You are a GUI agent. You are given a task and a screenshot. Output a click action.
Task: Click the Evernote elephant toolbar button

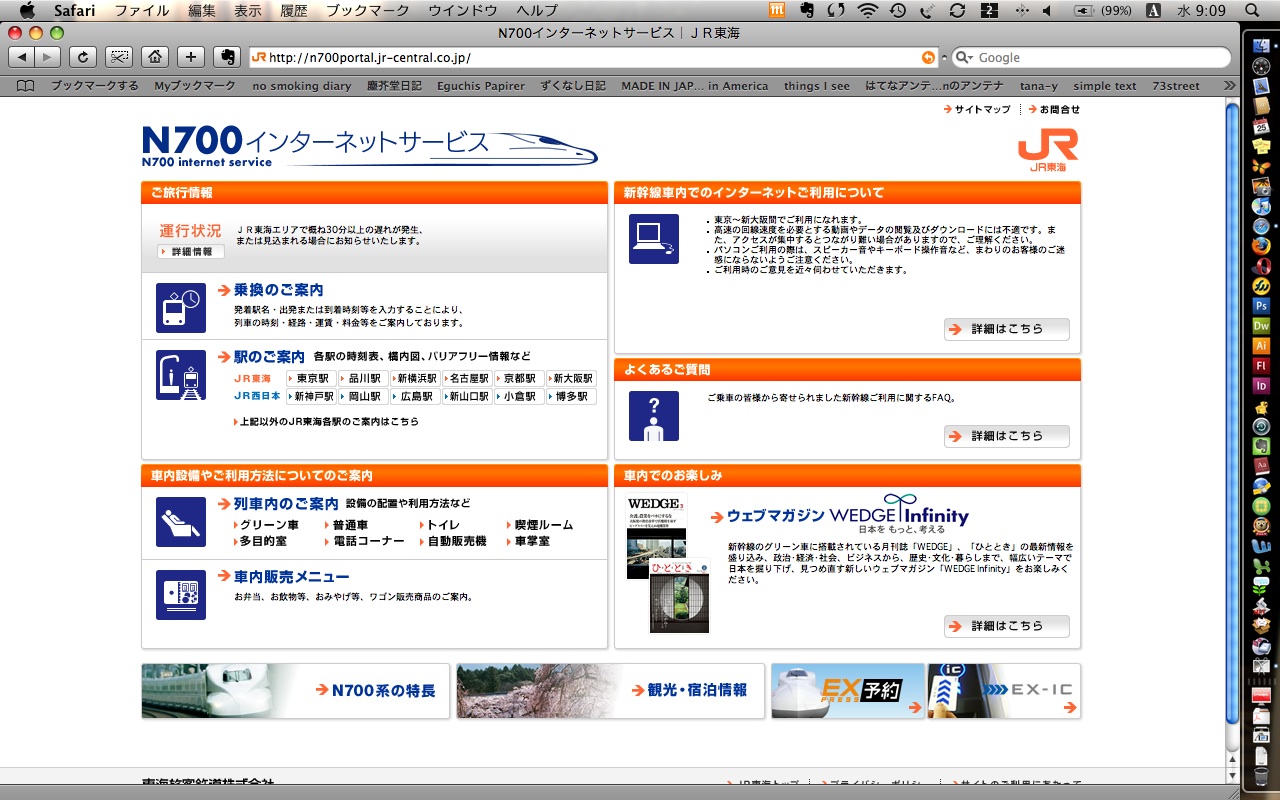(x=227, y=57)
